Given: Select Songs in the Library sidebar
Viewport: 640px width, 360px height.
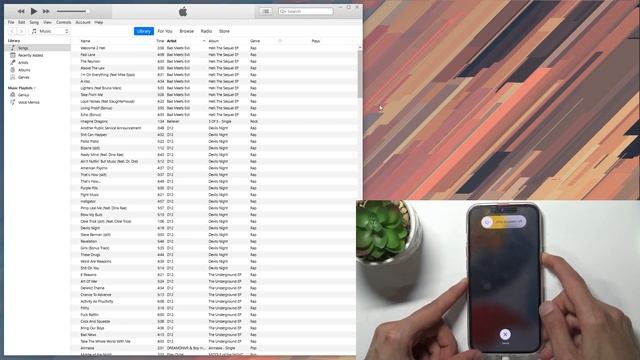Looking at the screenshot, I should click(x=38, y=48).
